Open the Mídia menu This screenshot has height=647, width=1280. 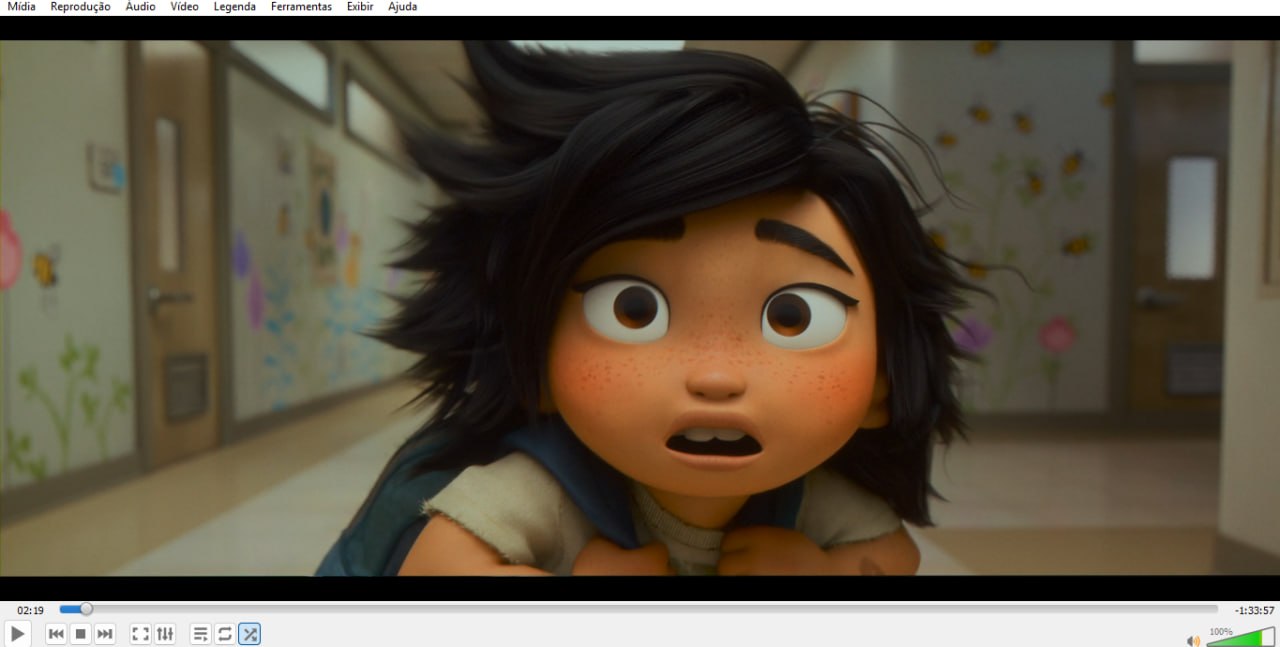21,7
